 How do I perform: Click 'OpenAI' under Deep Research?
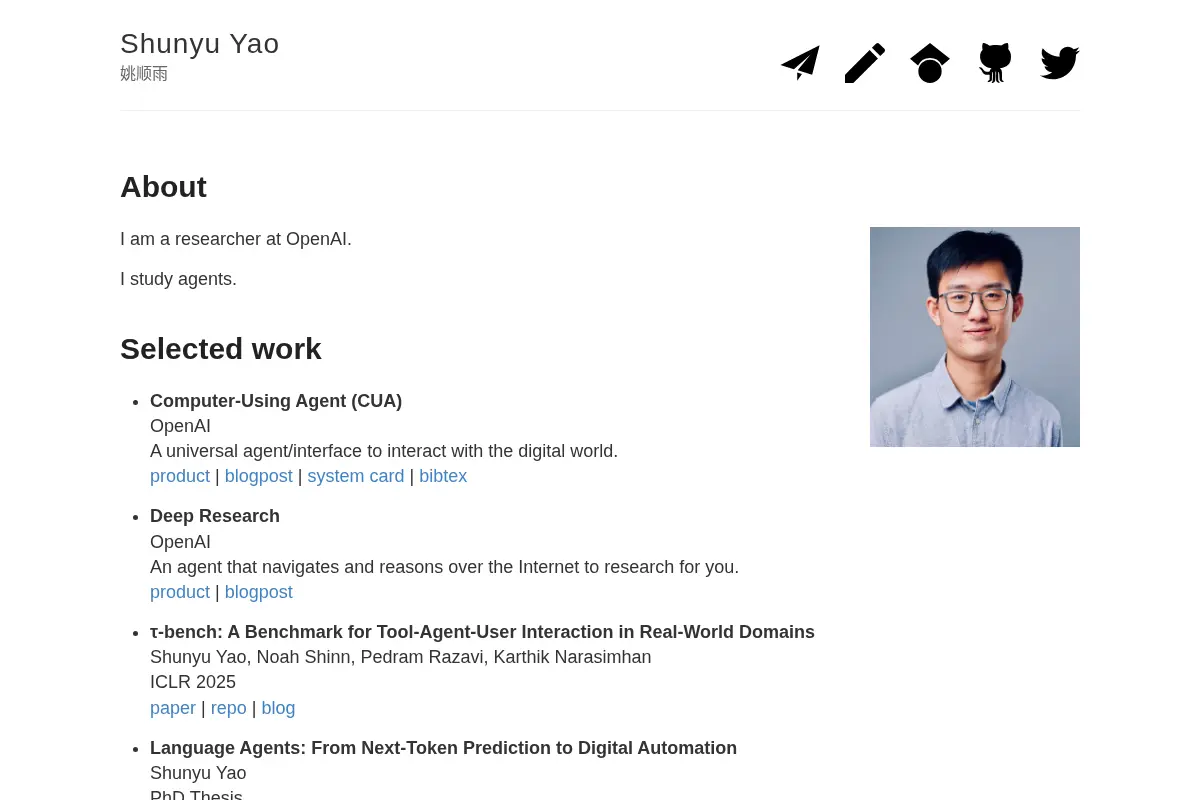click(x=180, y=542)
